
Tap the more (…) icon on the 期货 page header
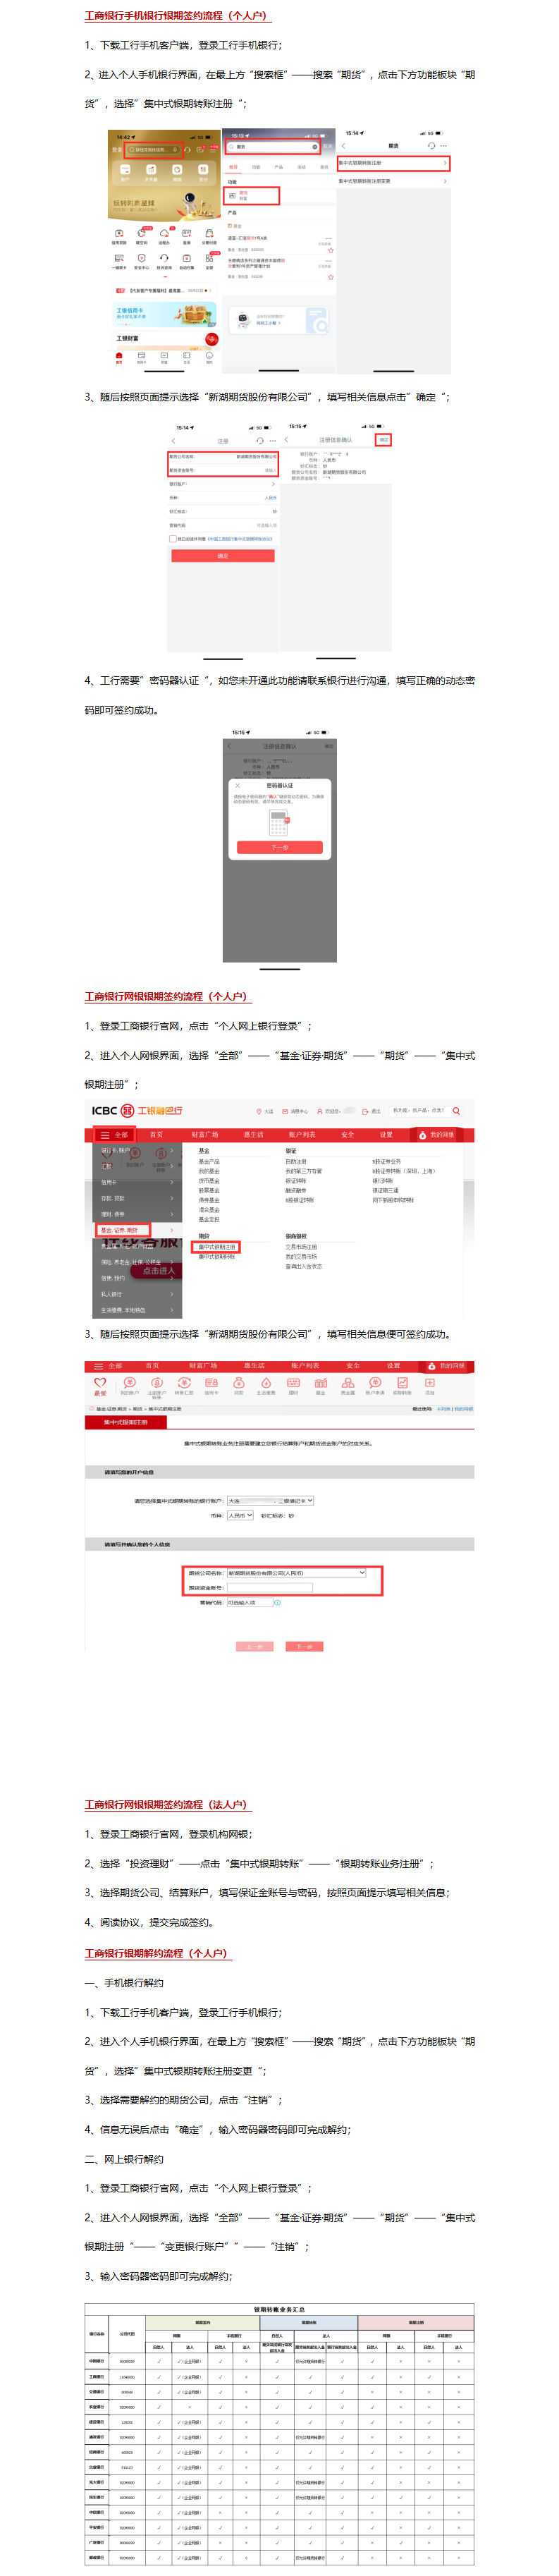click(x=443, y=146)
